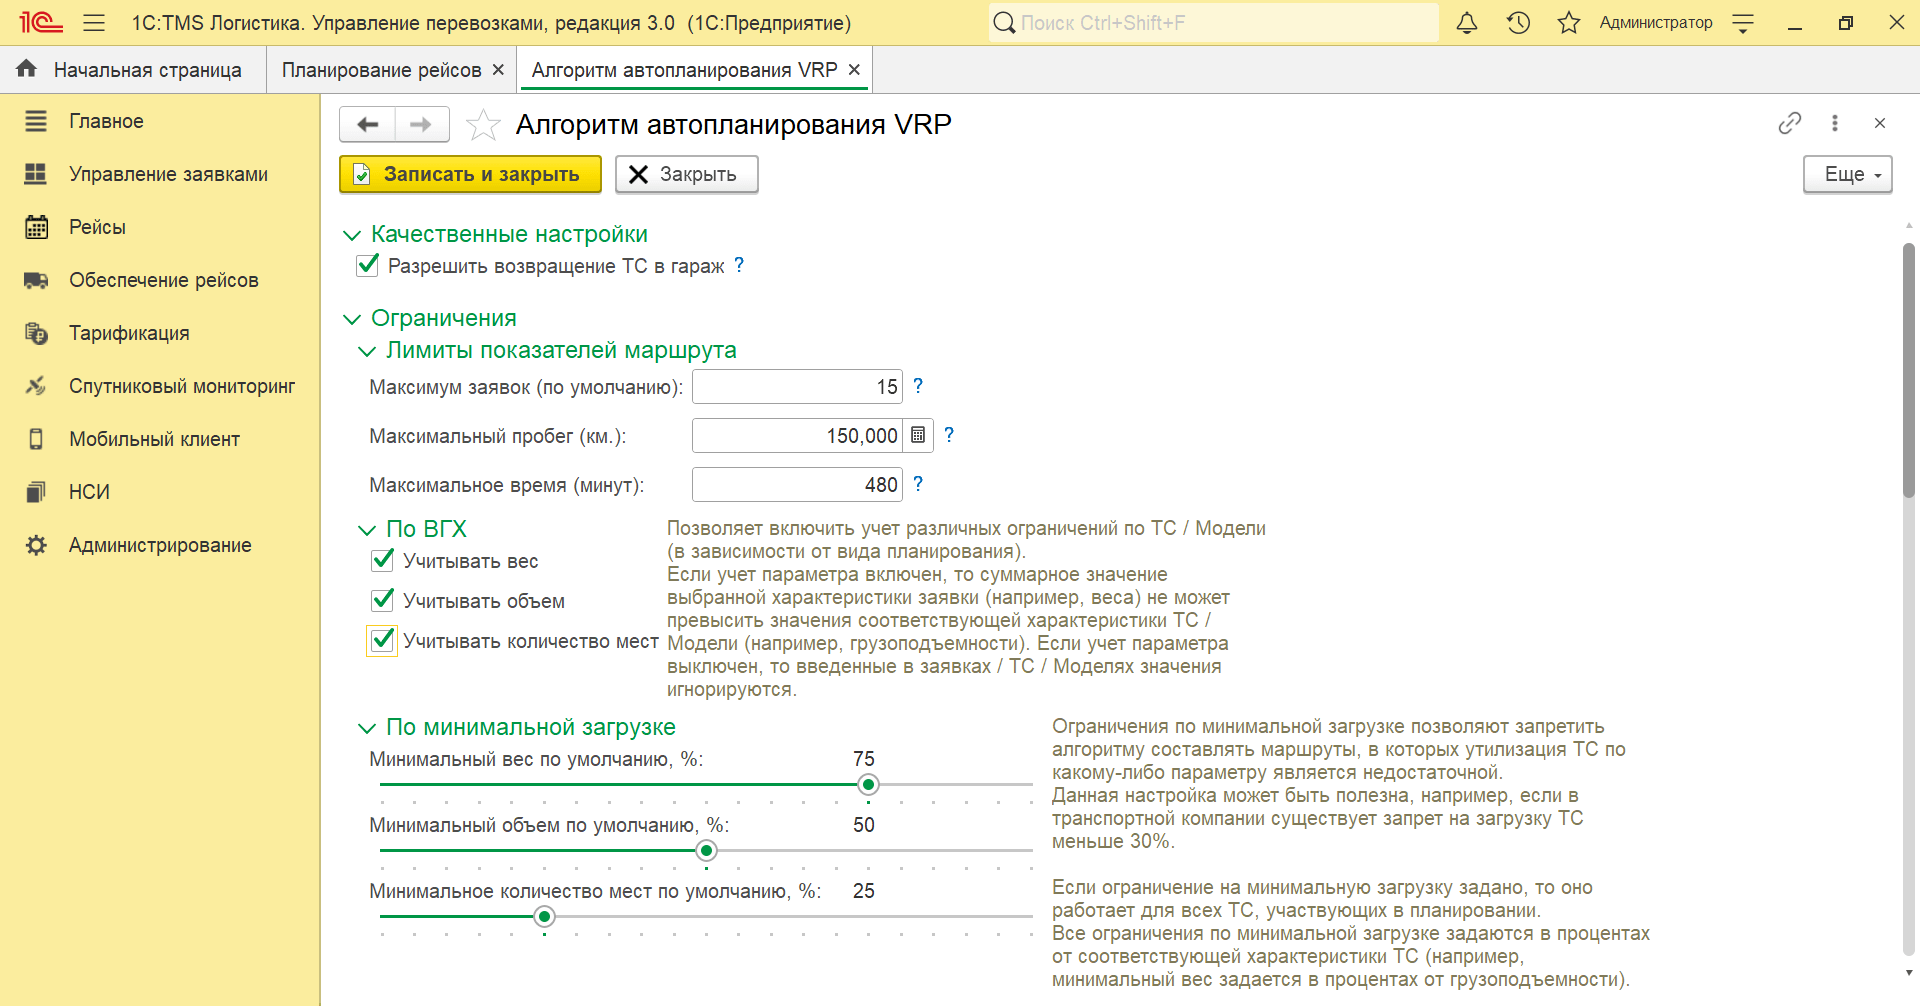Screen dimensions: 1920x1006
Task: Open calculator for Максимальный пробег field
Action: [918, 436]
